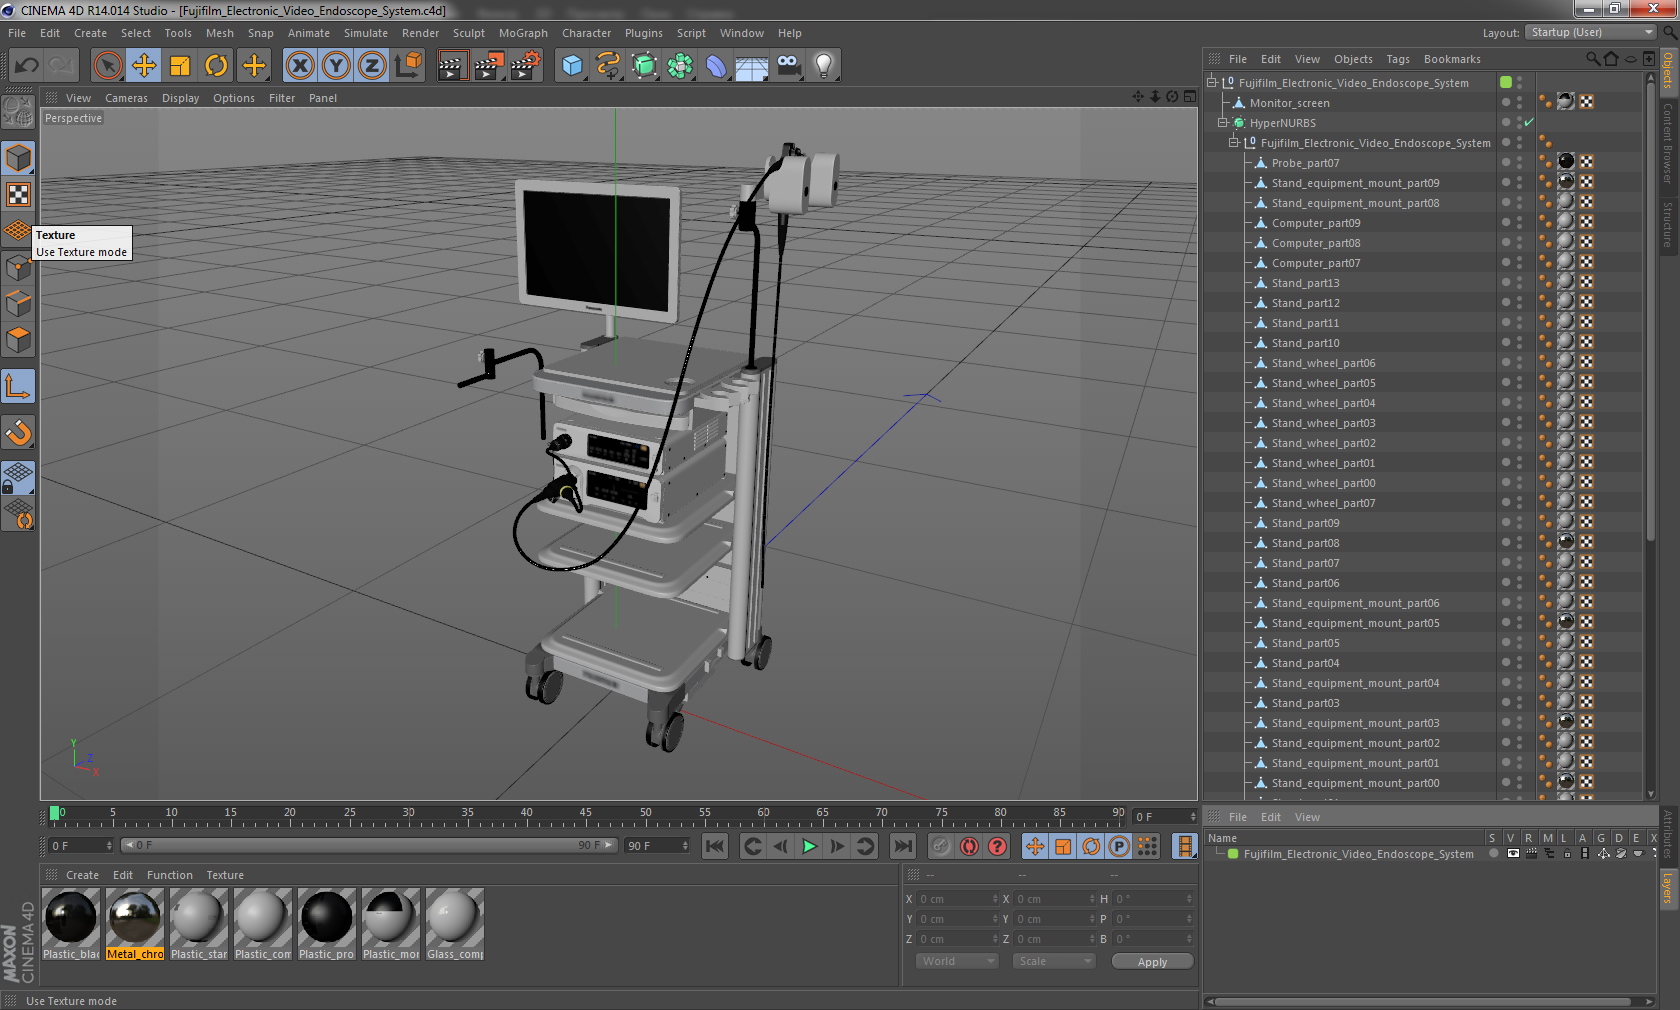Toggle visibility dot for Probe_part07
The image size is (1680, 1010).
tap(1506, 163)
